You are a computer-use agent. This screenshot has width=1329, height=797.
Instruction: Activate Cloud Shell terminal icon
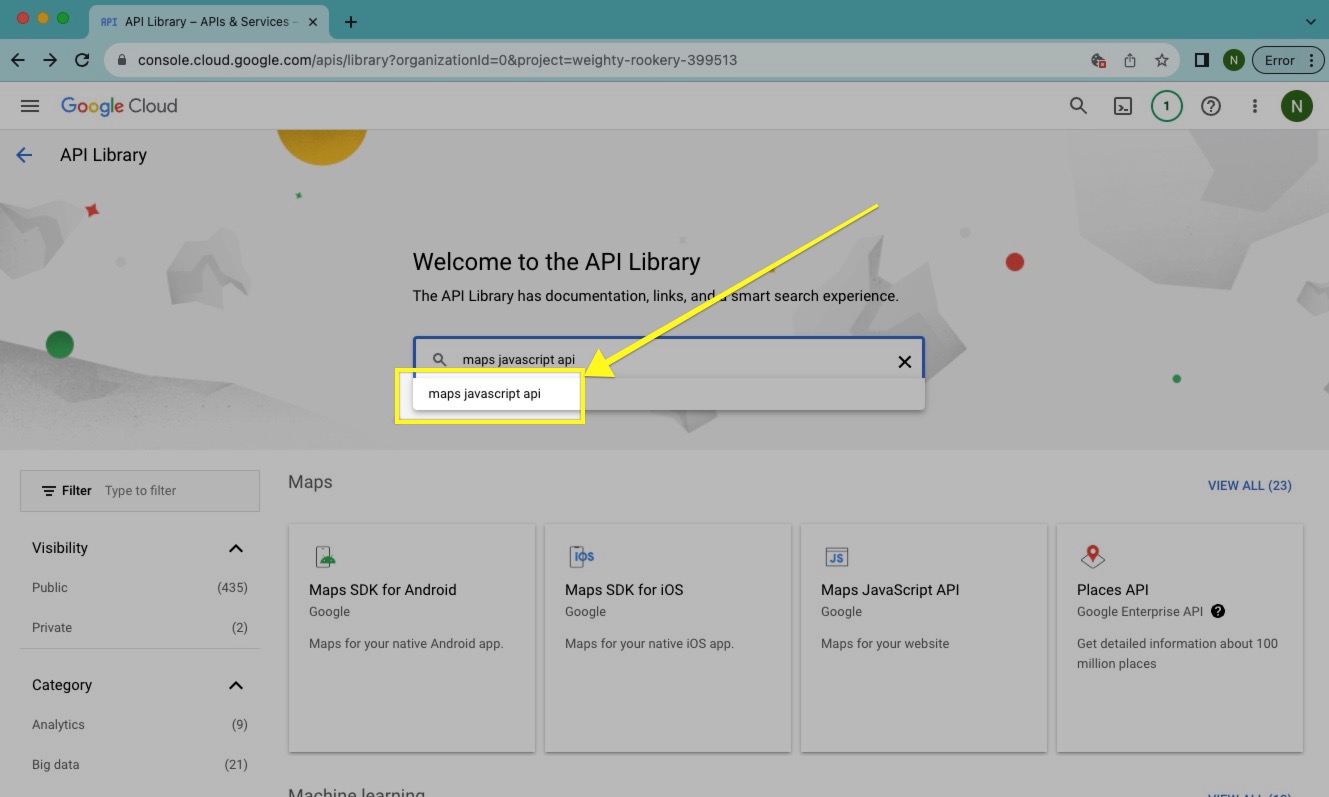tap(1123, 106)
